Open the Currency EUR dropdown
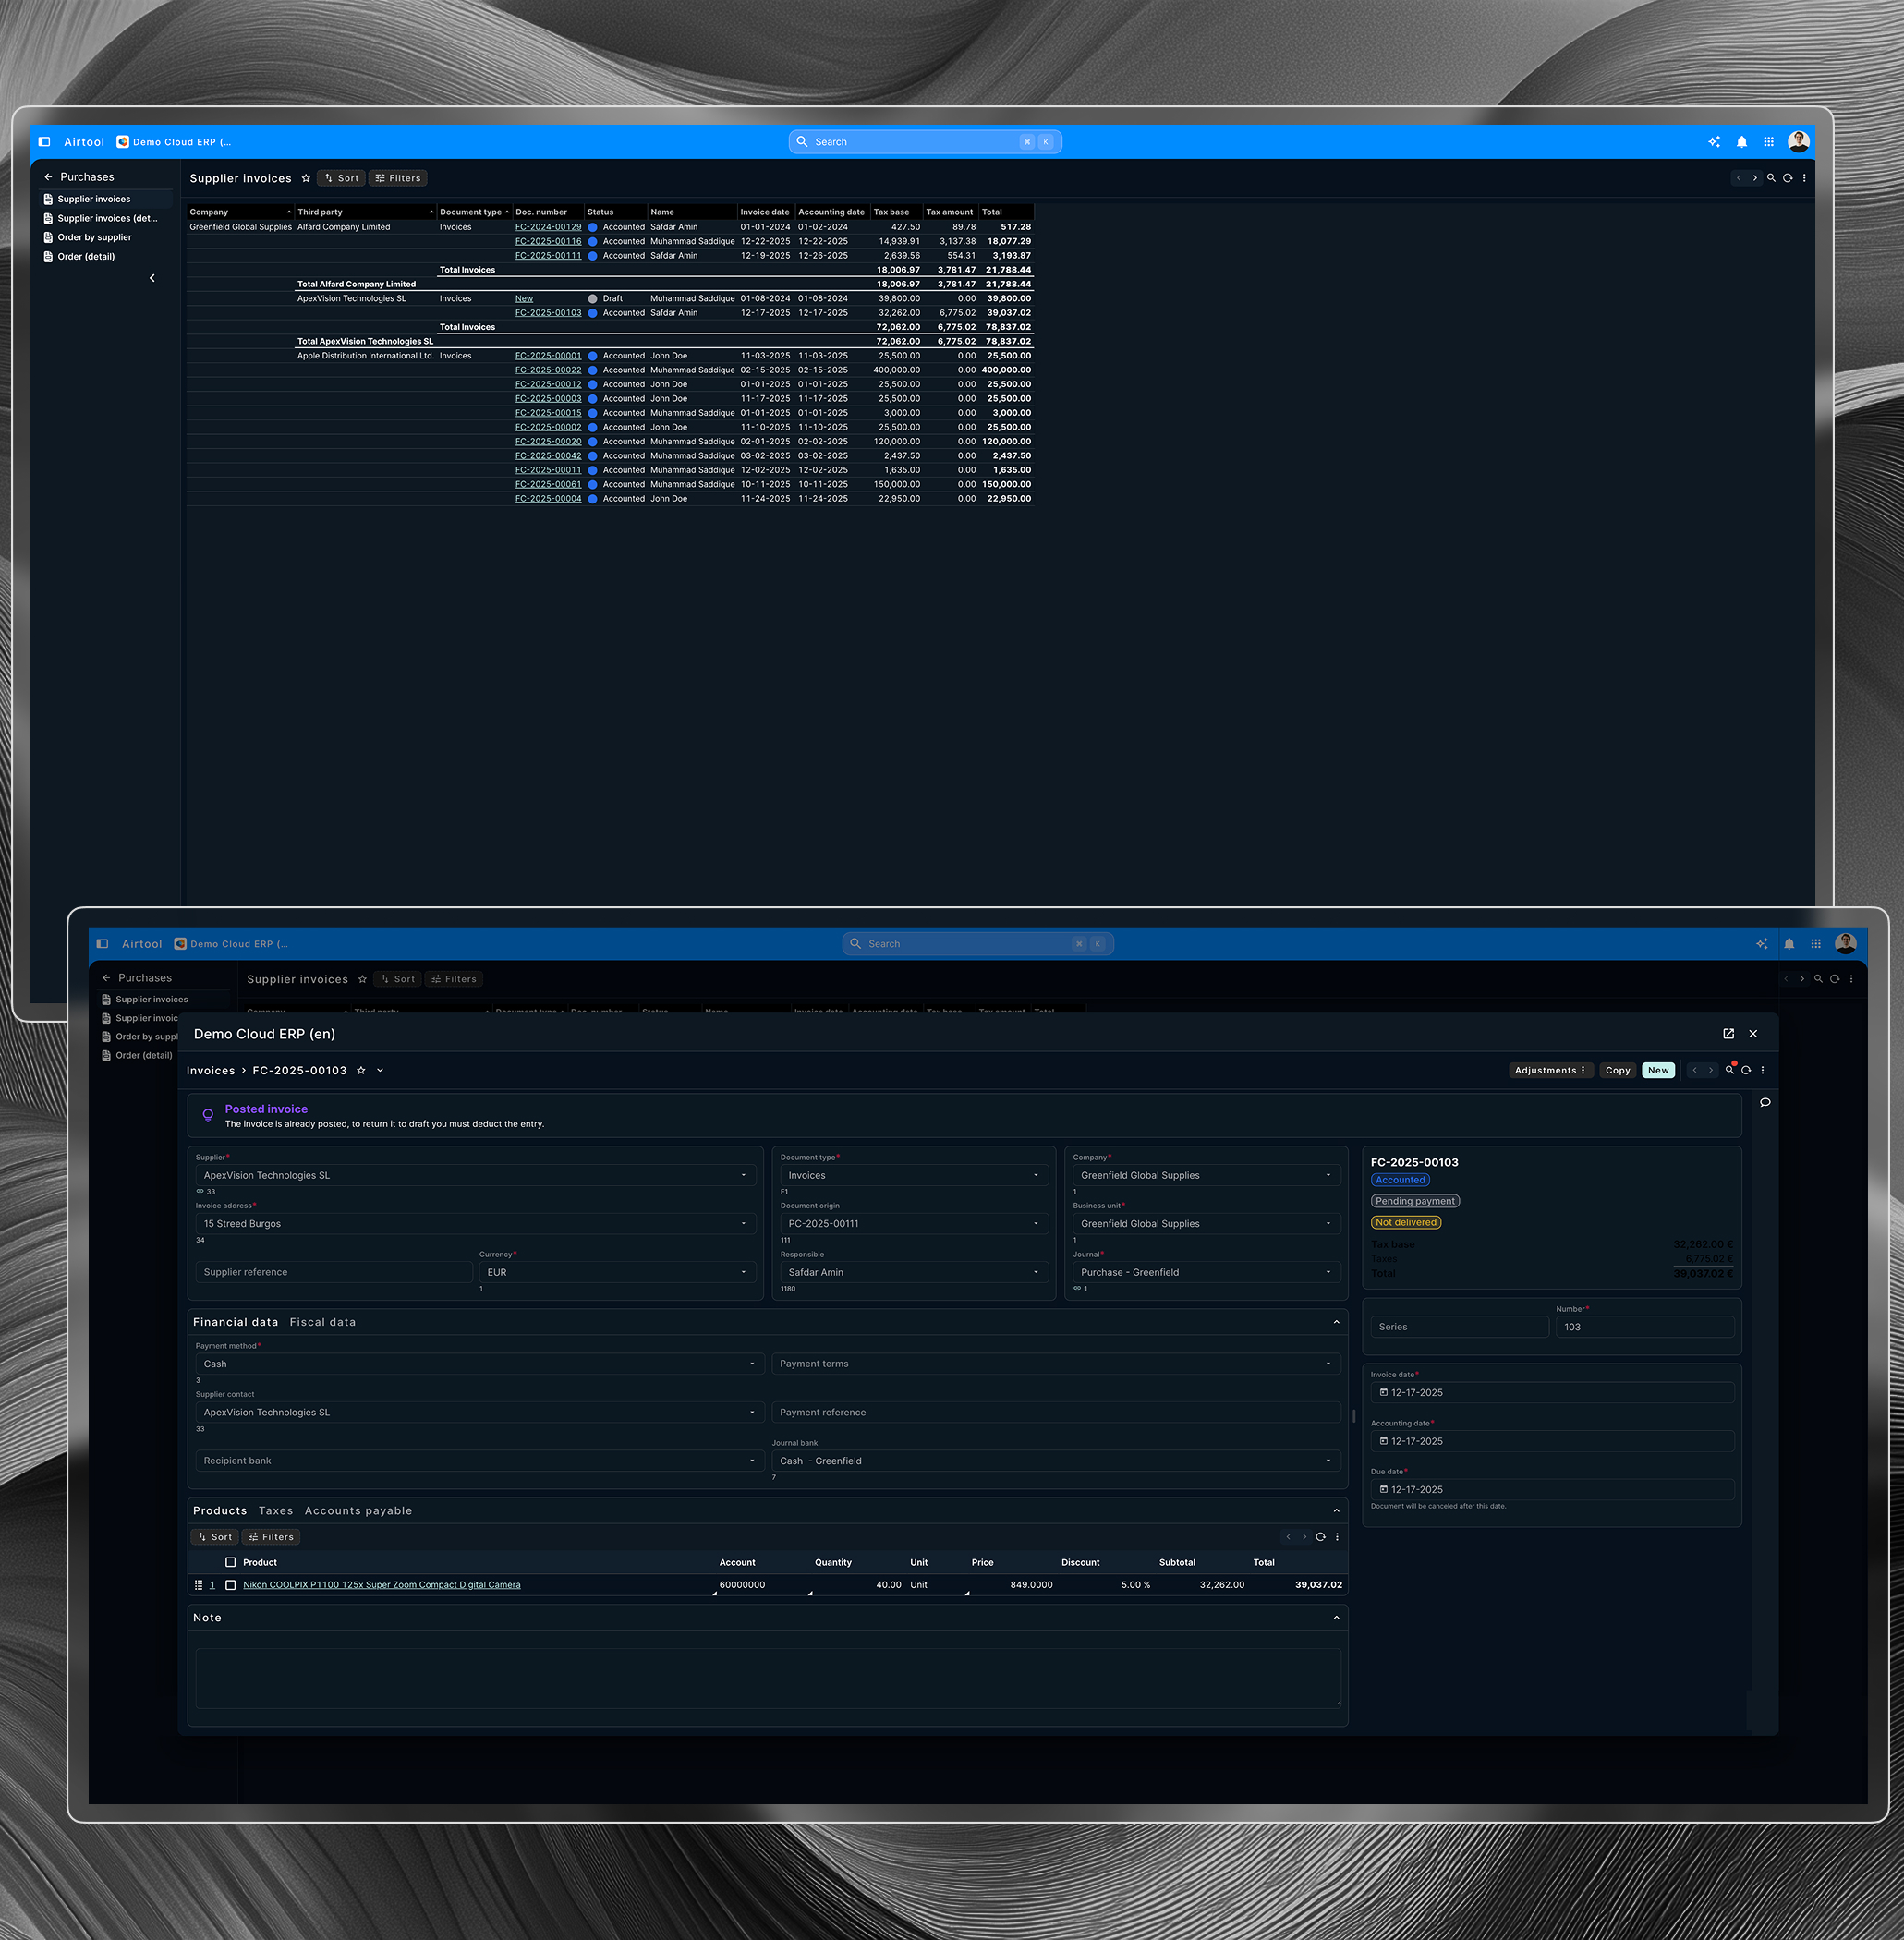The width and height of the screenshot is (1904, 1940). tap(743, 1272)
